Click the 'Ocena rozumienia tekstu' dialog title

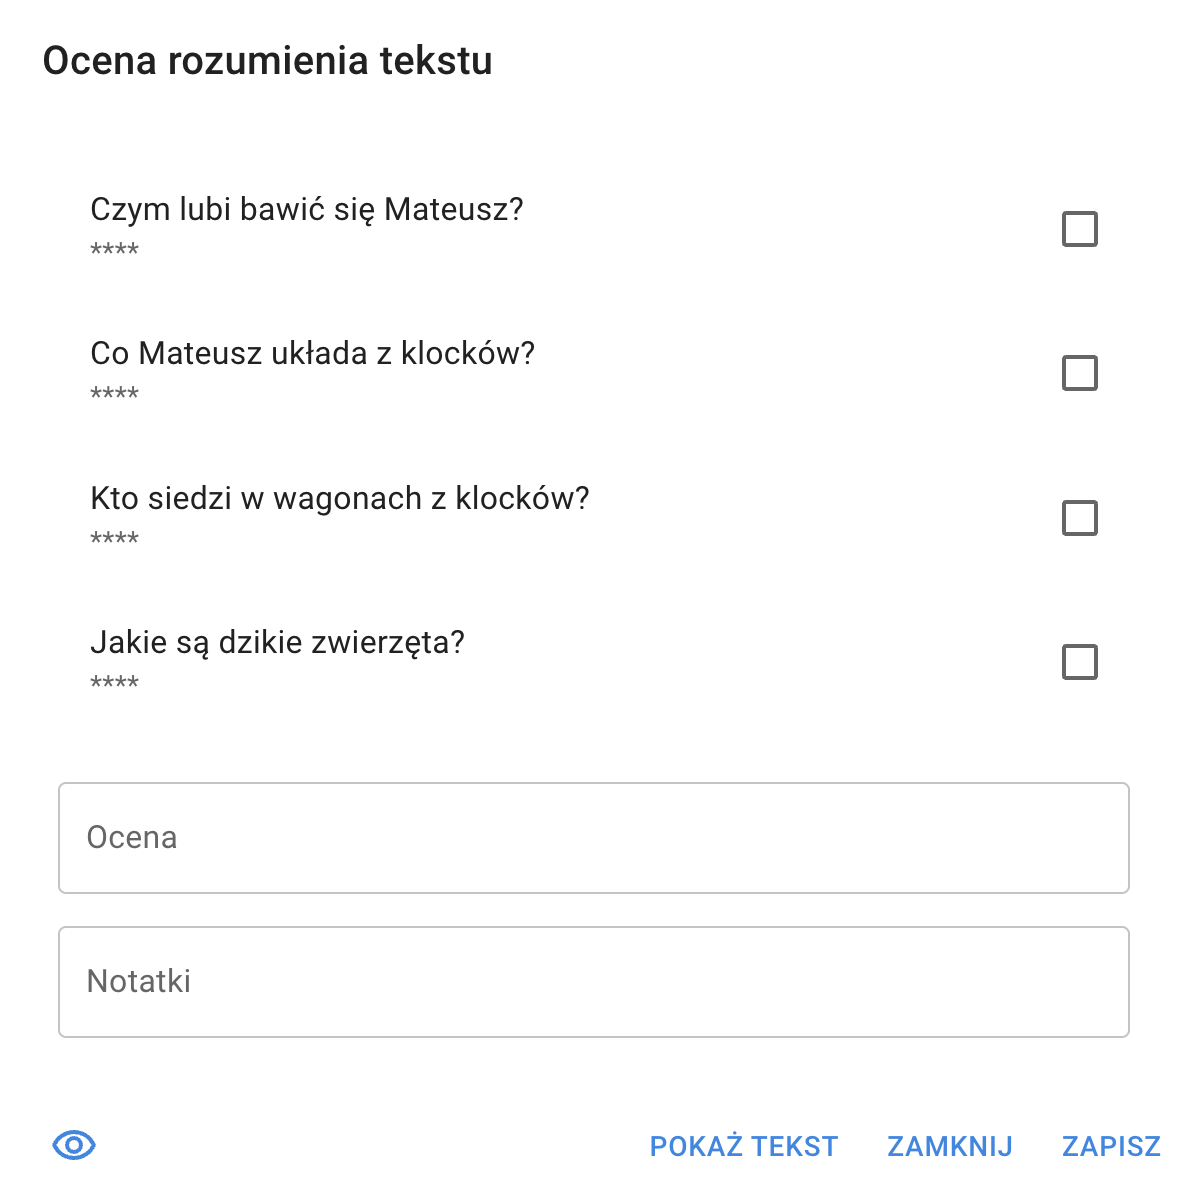[268, 61]
